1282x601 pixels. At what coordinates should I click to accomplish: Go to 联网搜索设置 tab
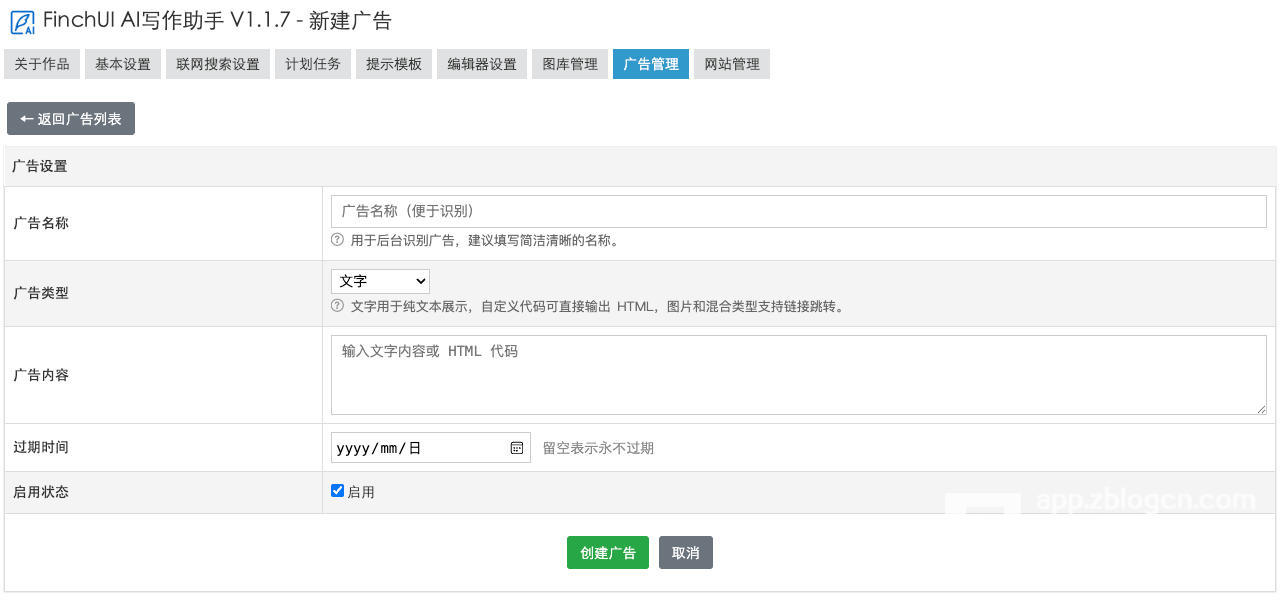coord(218,64)
